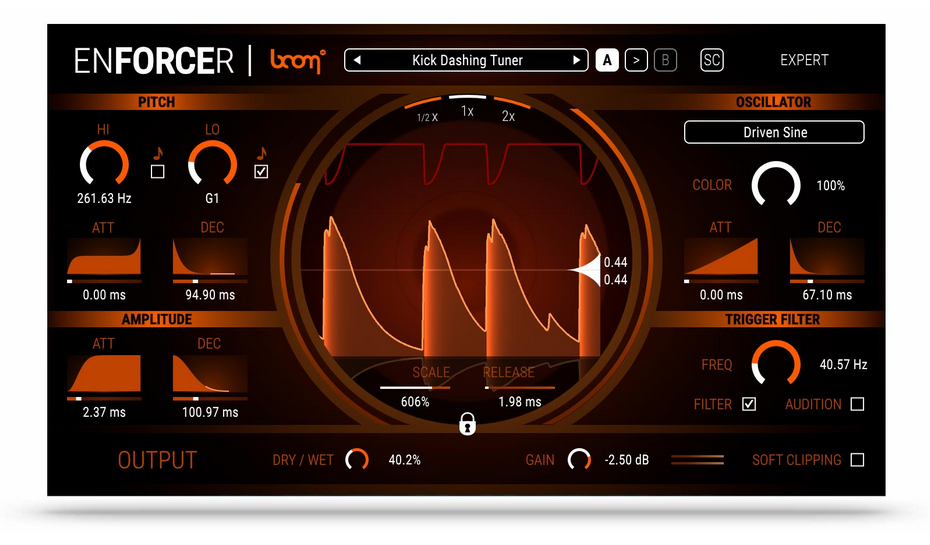Adjust the pitch HI knob
The width and height of the screenshot is (930, 545).
click(104, 164)
